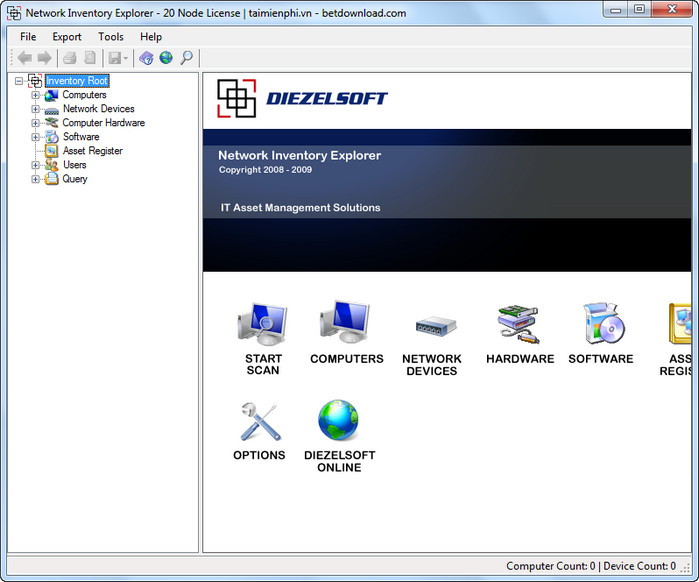Click the Options wrench and screwdriver icon

point(260,422)
